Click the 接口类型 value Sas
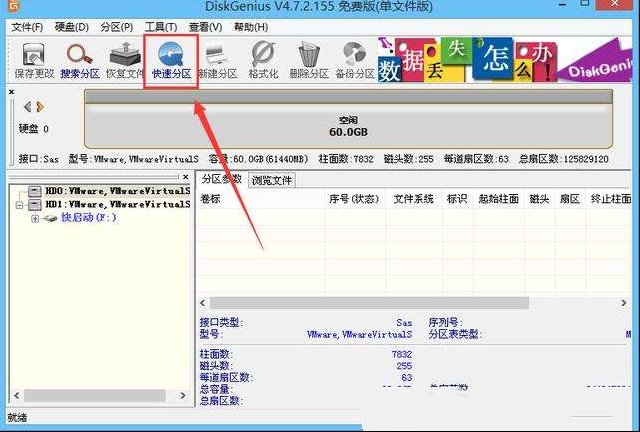Image resolution: width=640 pixels, height=432 pixels. point(404,323)
